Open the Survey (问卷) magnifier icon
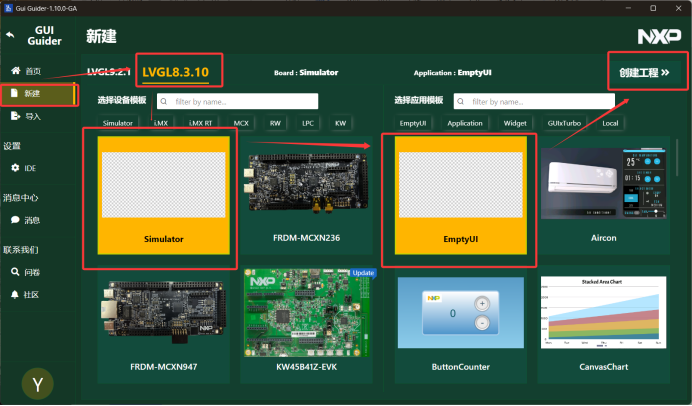Screen dimensions: 692x406 [x=15, y=272]
